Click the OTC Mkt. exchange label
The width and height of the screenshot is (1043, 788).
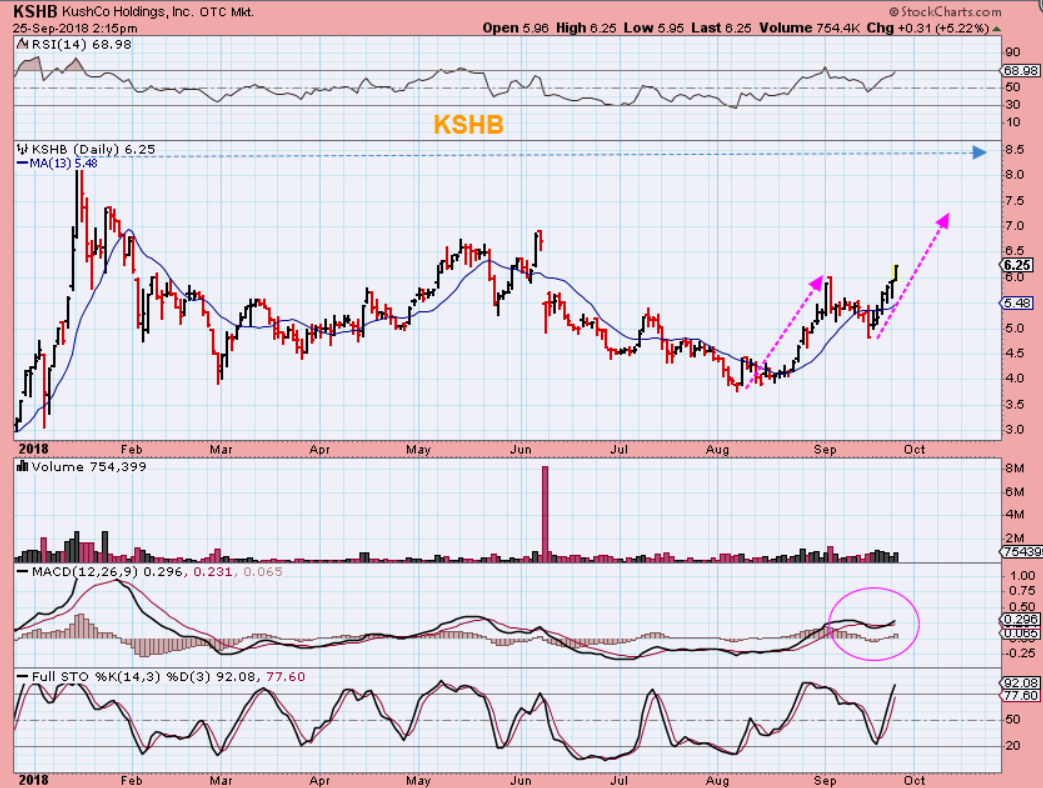(x=227, y=12)
